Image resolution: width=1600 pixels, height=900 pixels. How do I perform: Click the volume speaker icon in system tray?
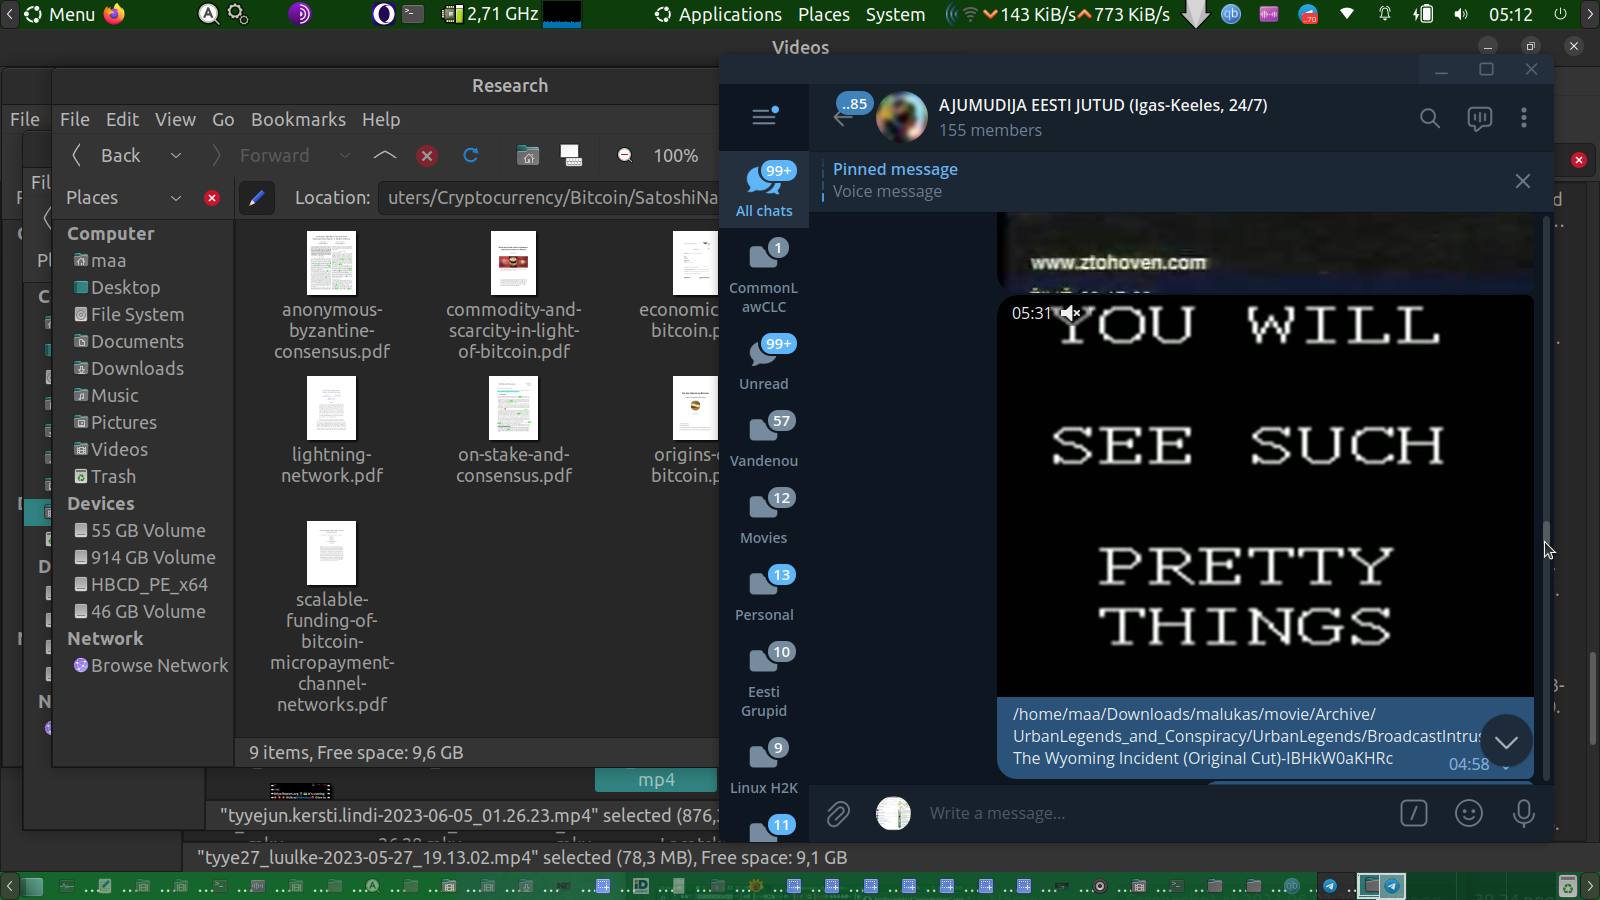tap(1461, 14)
